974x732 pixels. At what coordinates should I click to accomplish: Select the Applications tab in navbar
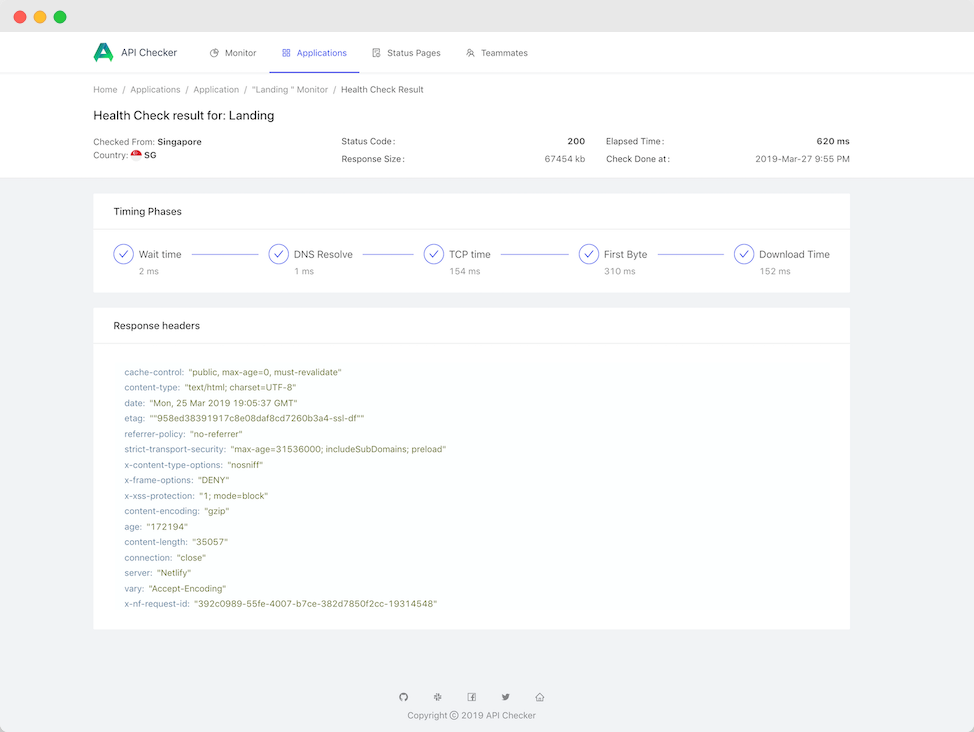coord(314,53)
